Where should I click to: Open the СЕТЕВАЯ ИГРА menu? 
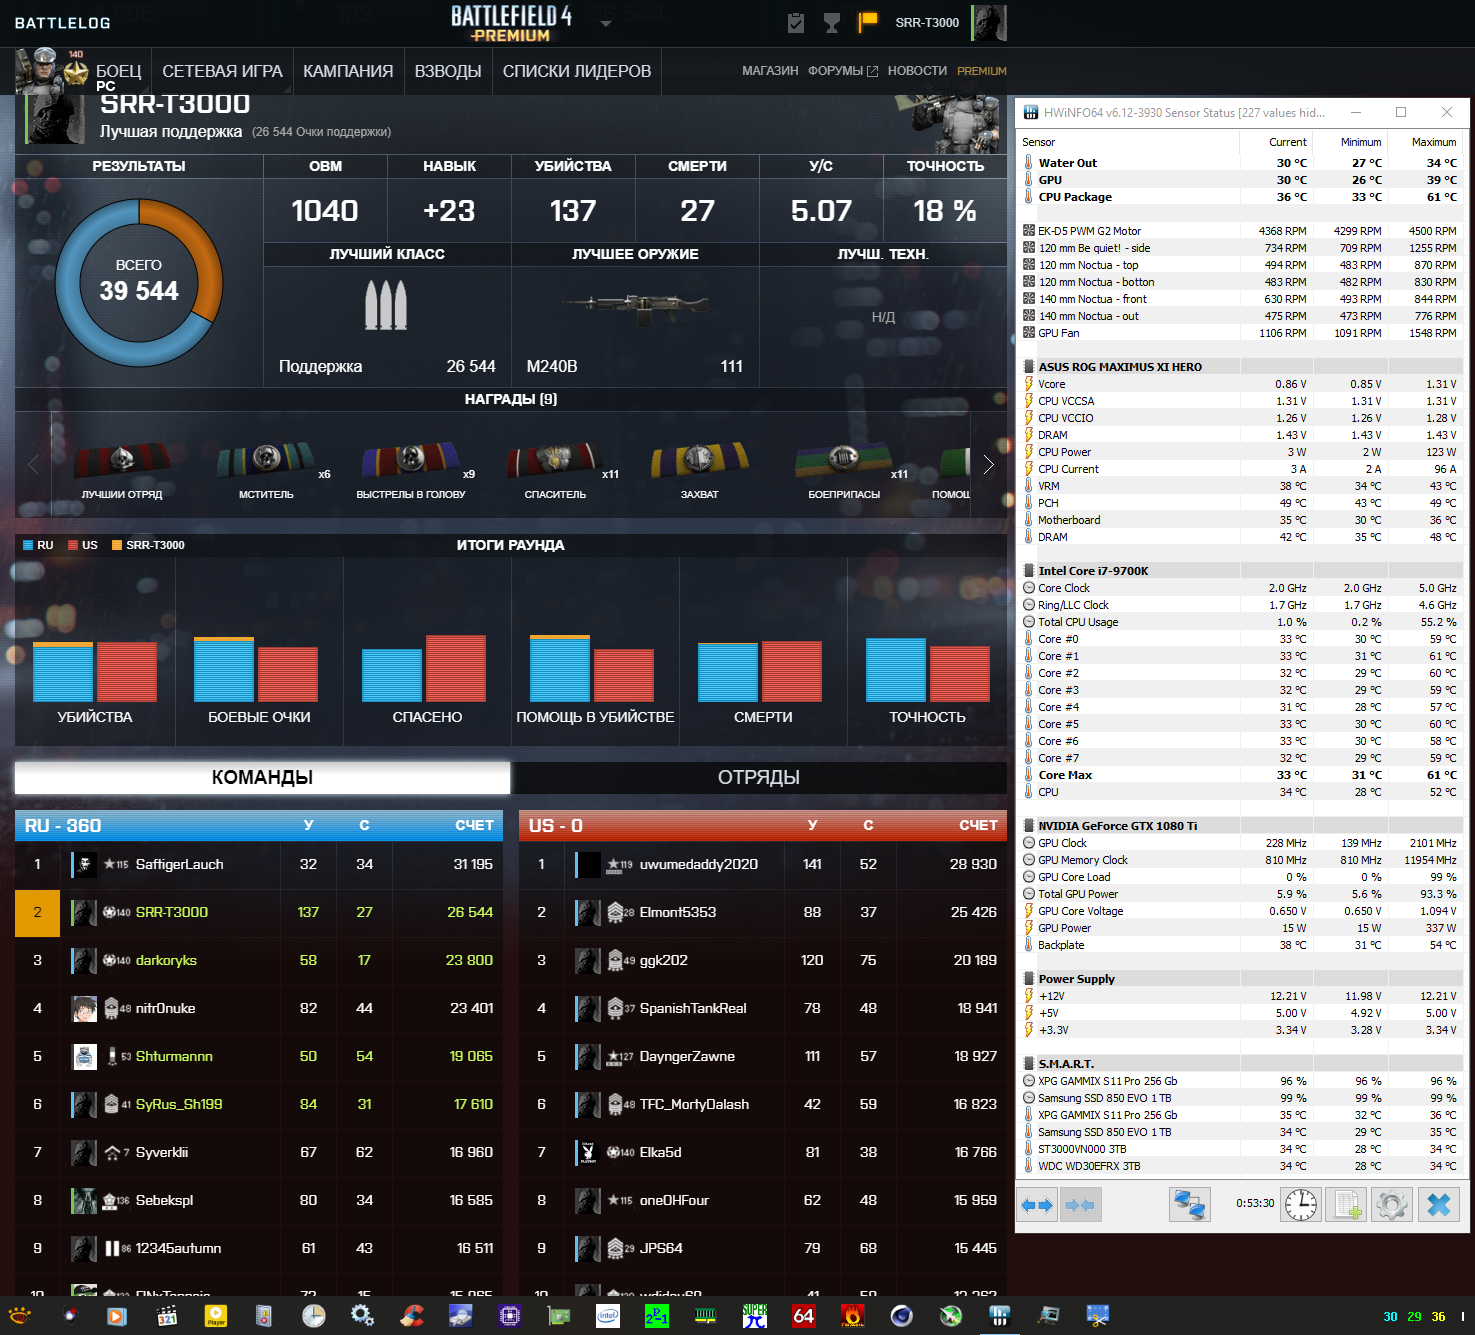click(222, 72)
